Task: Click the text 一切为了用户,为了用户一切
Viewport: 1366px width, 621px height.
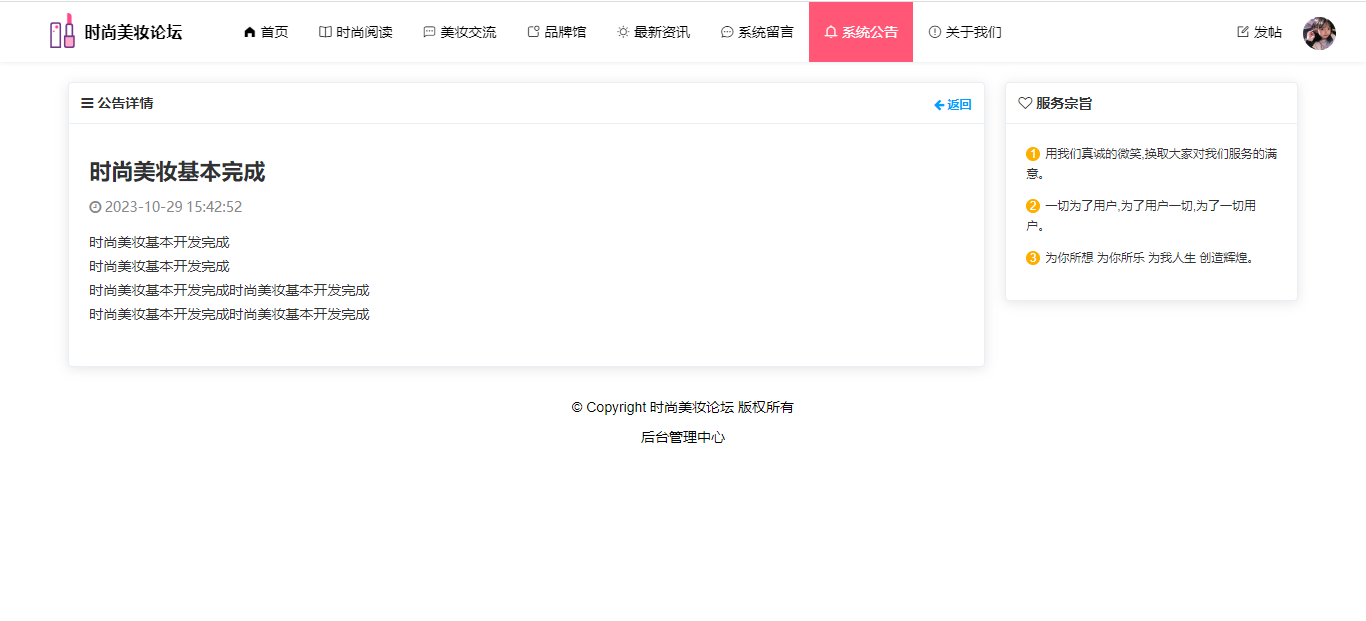Action: tap(1120, 206)
